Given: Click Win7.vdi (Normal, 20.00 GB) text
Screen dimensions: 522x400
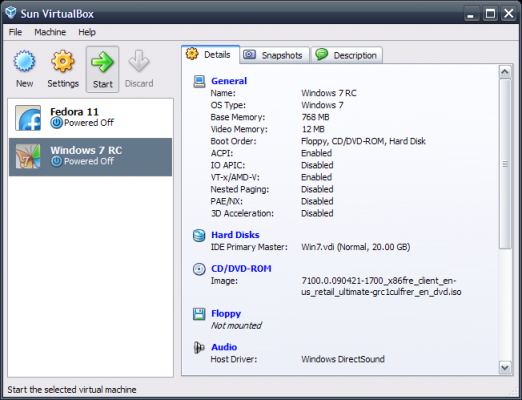Looking at the screenshot, I should pyautogui.click(x=356, y=247).
